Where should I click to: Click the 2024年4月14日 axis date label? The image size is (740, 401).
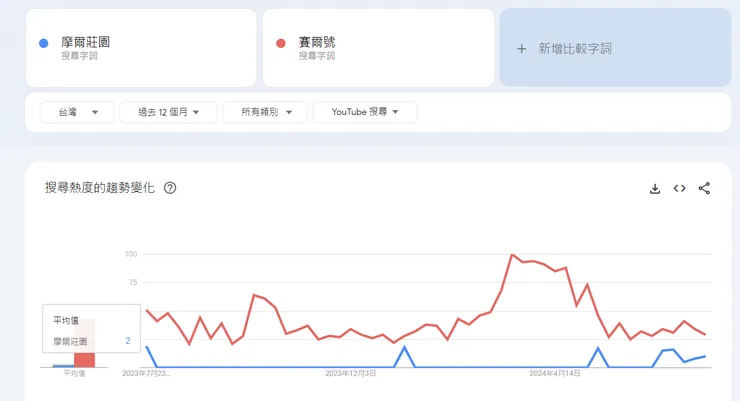click(x=556, y=374)
